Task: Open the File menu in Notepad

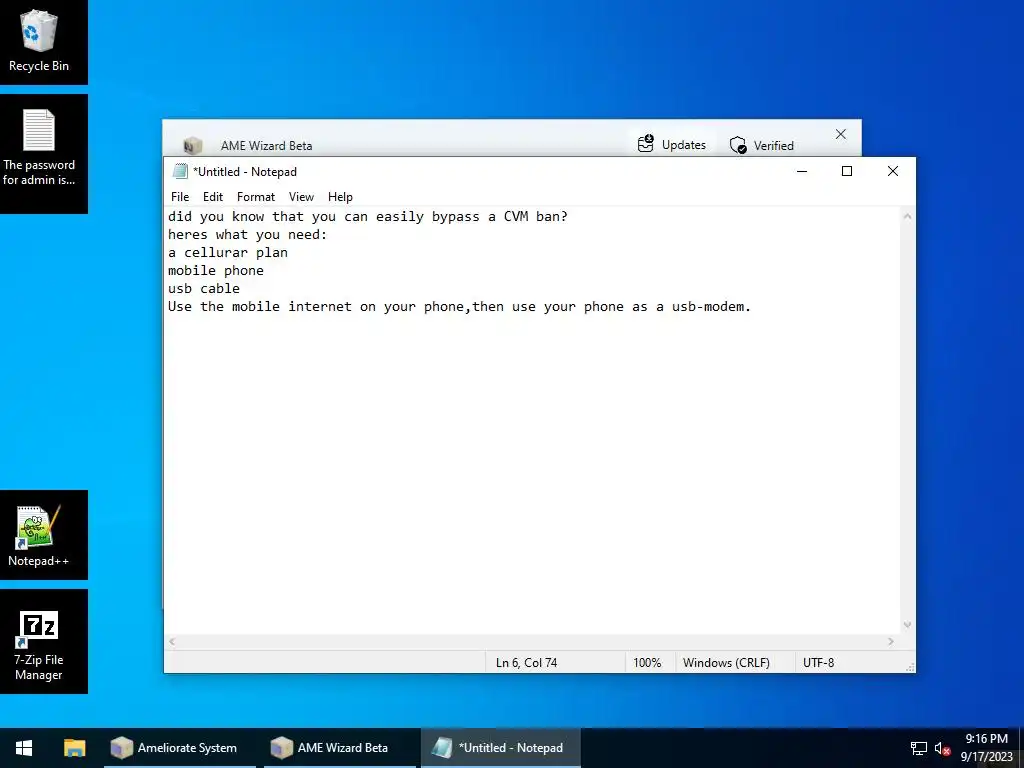Action: [x=180, y=197]
